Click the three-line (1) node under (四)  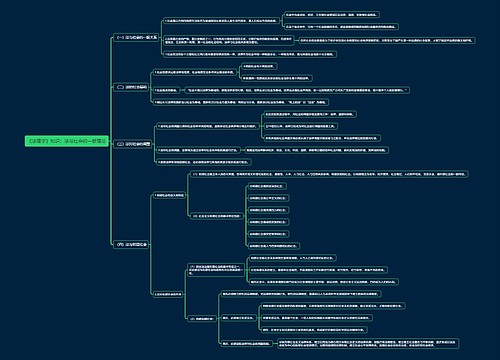(216, 270)
